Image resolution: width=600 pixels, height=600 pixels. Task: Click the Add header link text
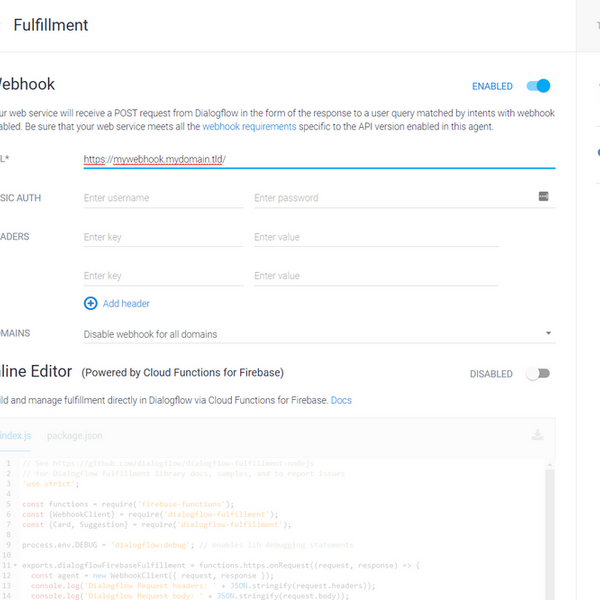(x=126, y=303)
